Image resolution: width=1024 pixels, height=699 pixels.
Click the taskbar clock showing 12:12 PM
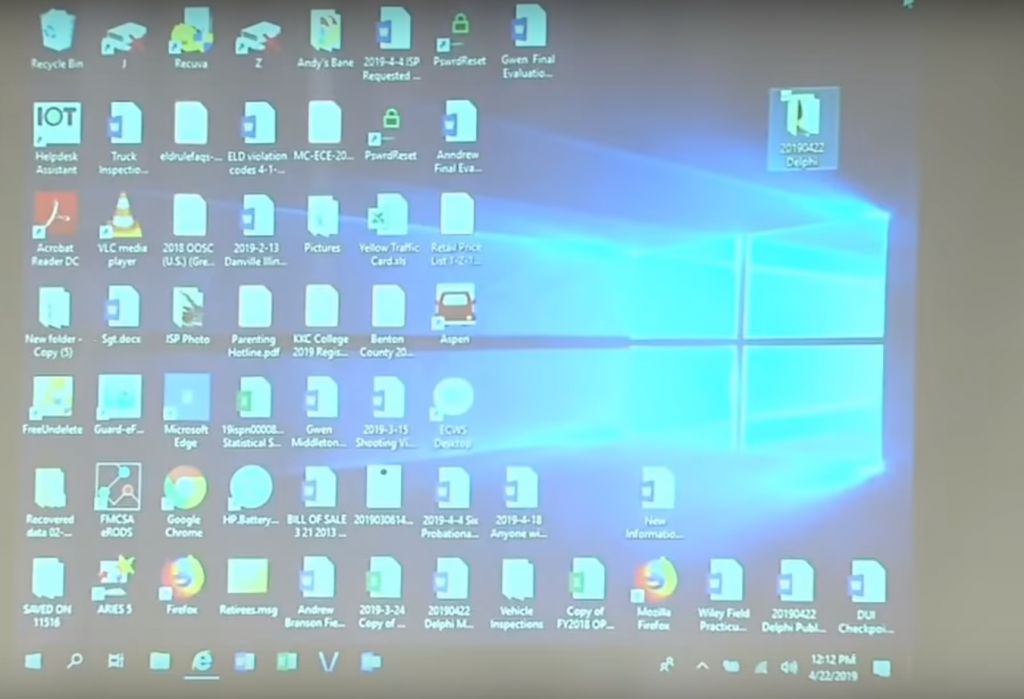coord(833,666)
